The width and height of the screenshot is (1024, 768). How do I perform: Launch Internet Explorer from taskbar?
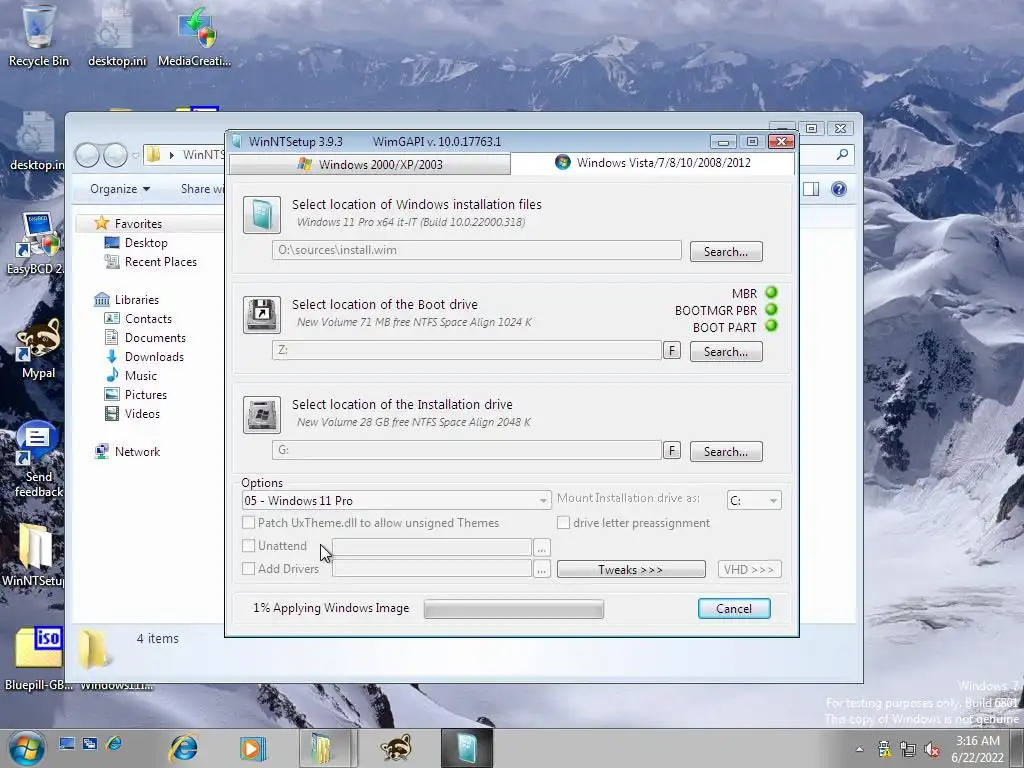(x=184, y=748)
